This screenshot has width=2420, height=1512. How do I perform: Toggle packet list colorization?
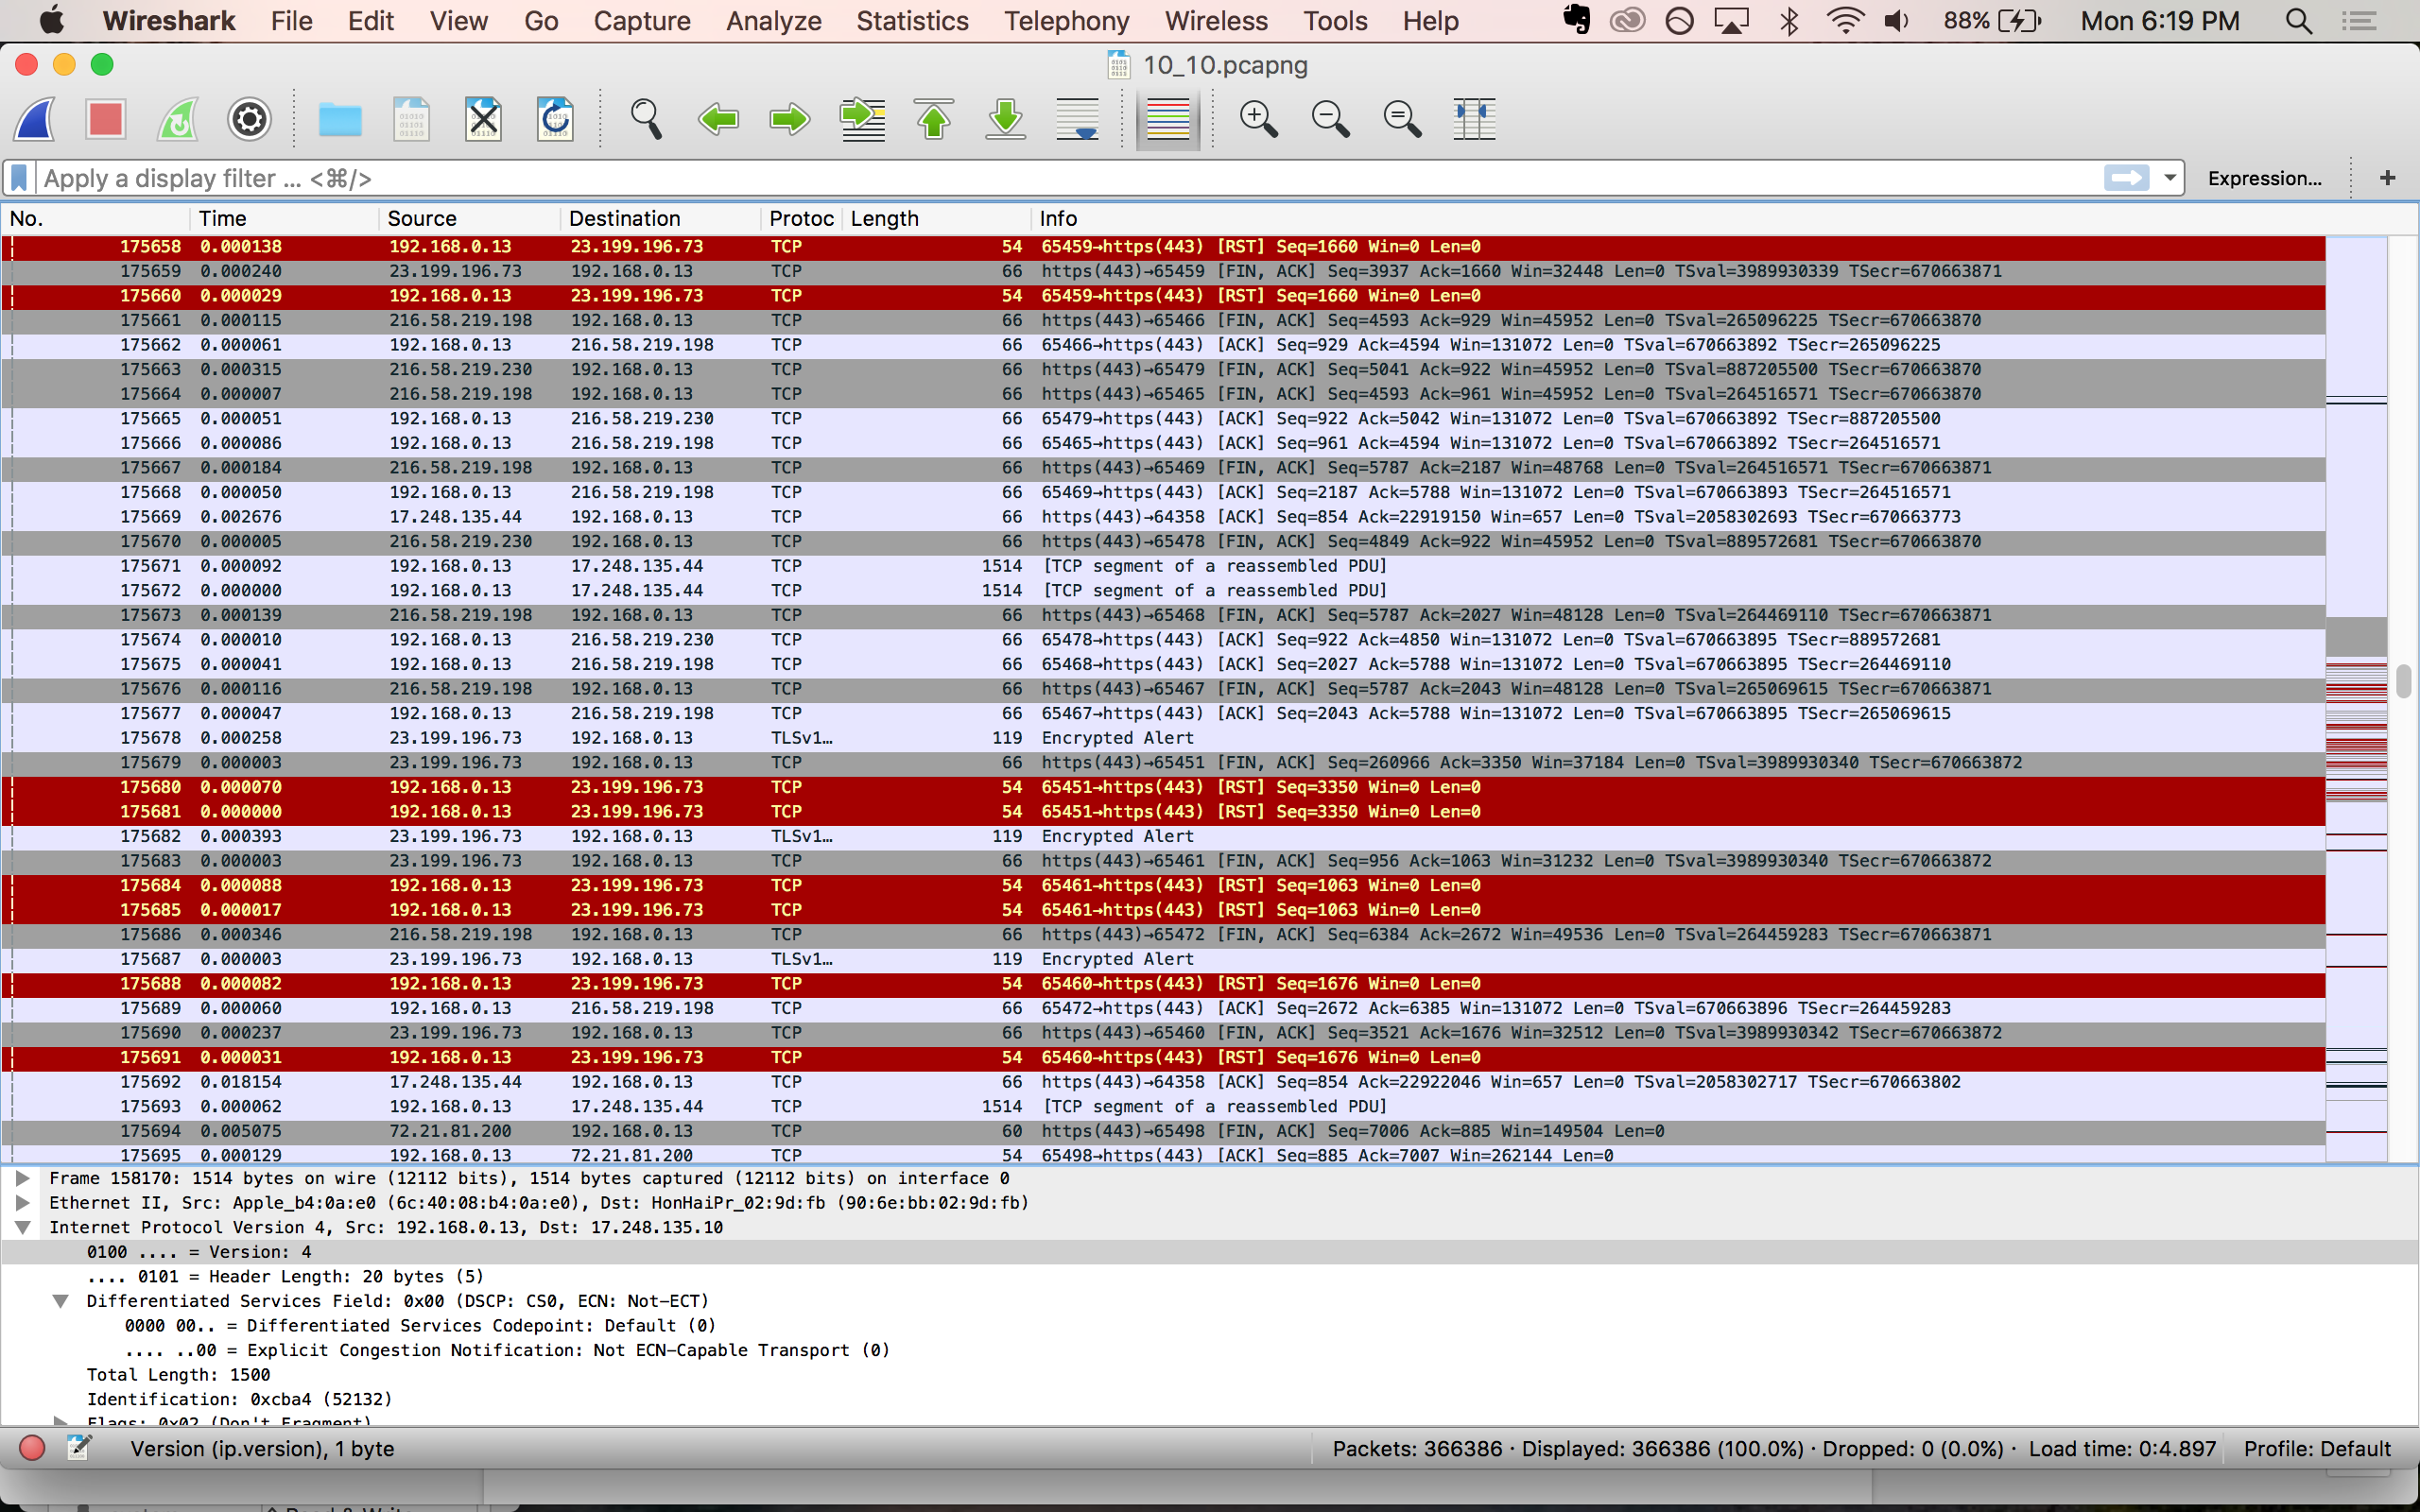click(x=1168, y=119)
